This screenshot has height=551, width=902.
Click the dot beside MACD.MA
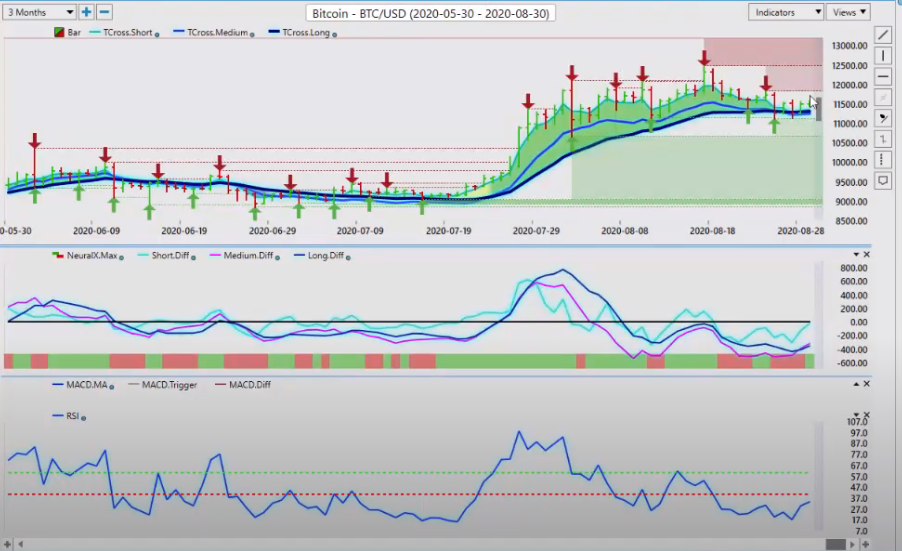112,387
